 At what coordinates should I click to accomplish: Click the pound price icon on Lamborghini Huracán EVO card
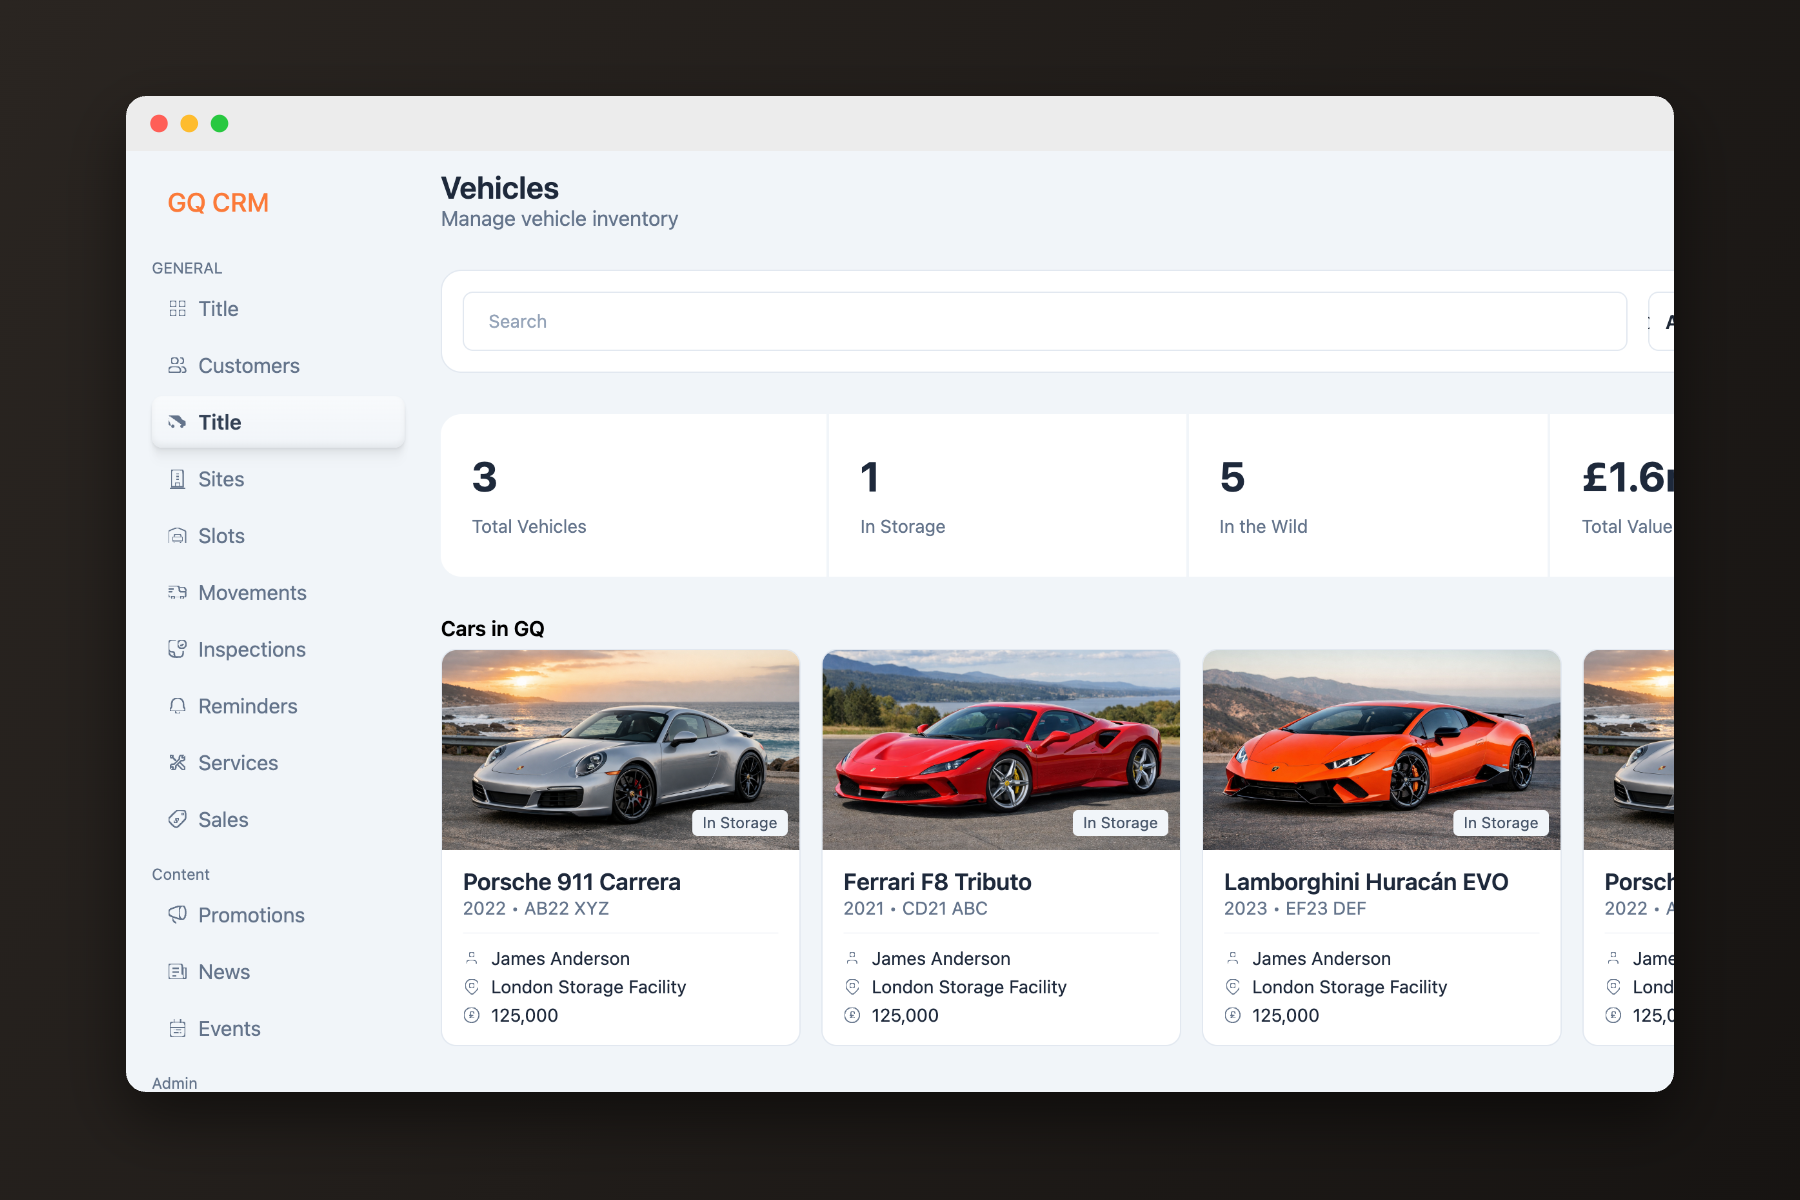[1233, 1015]
